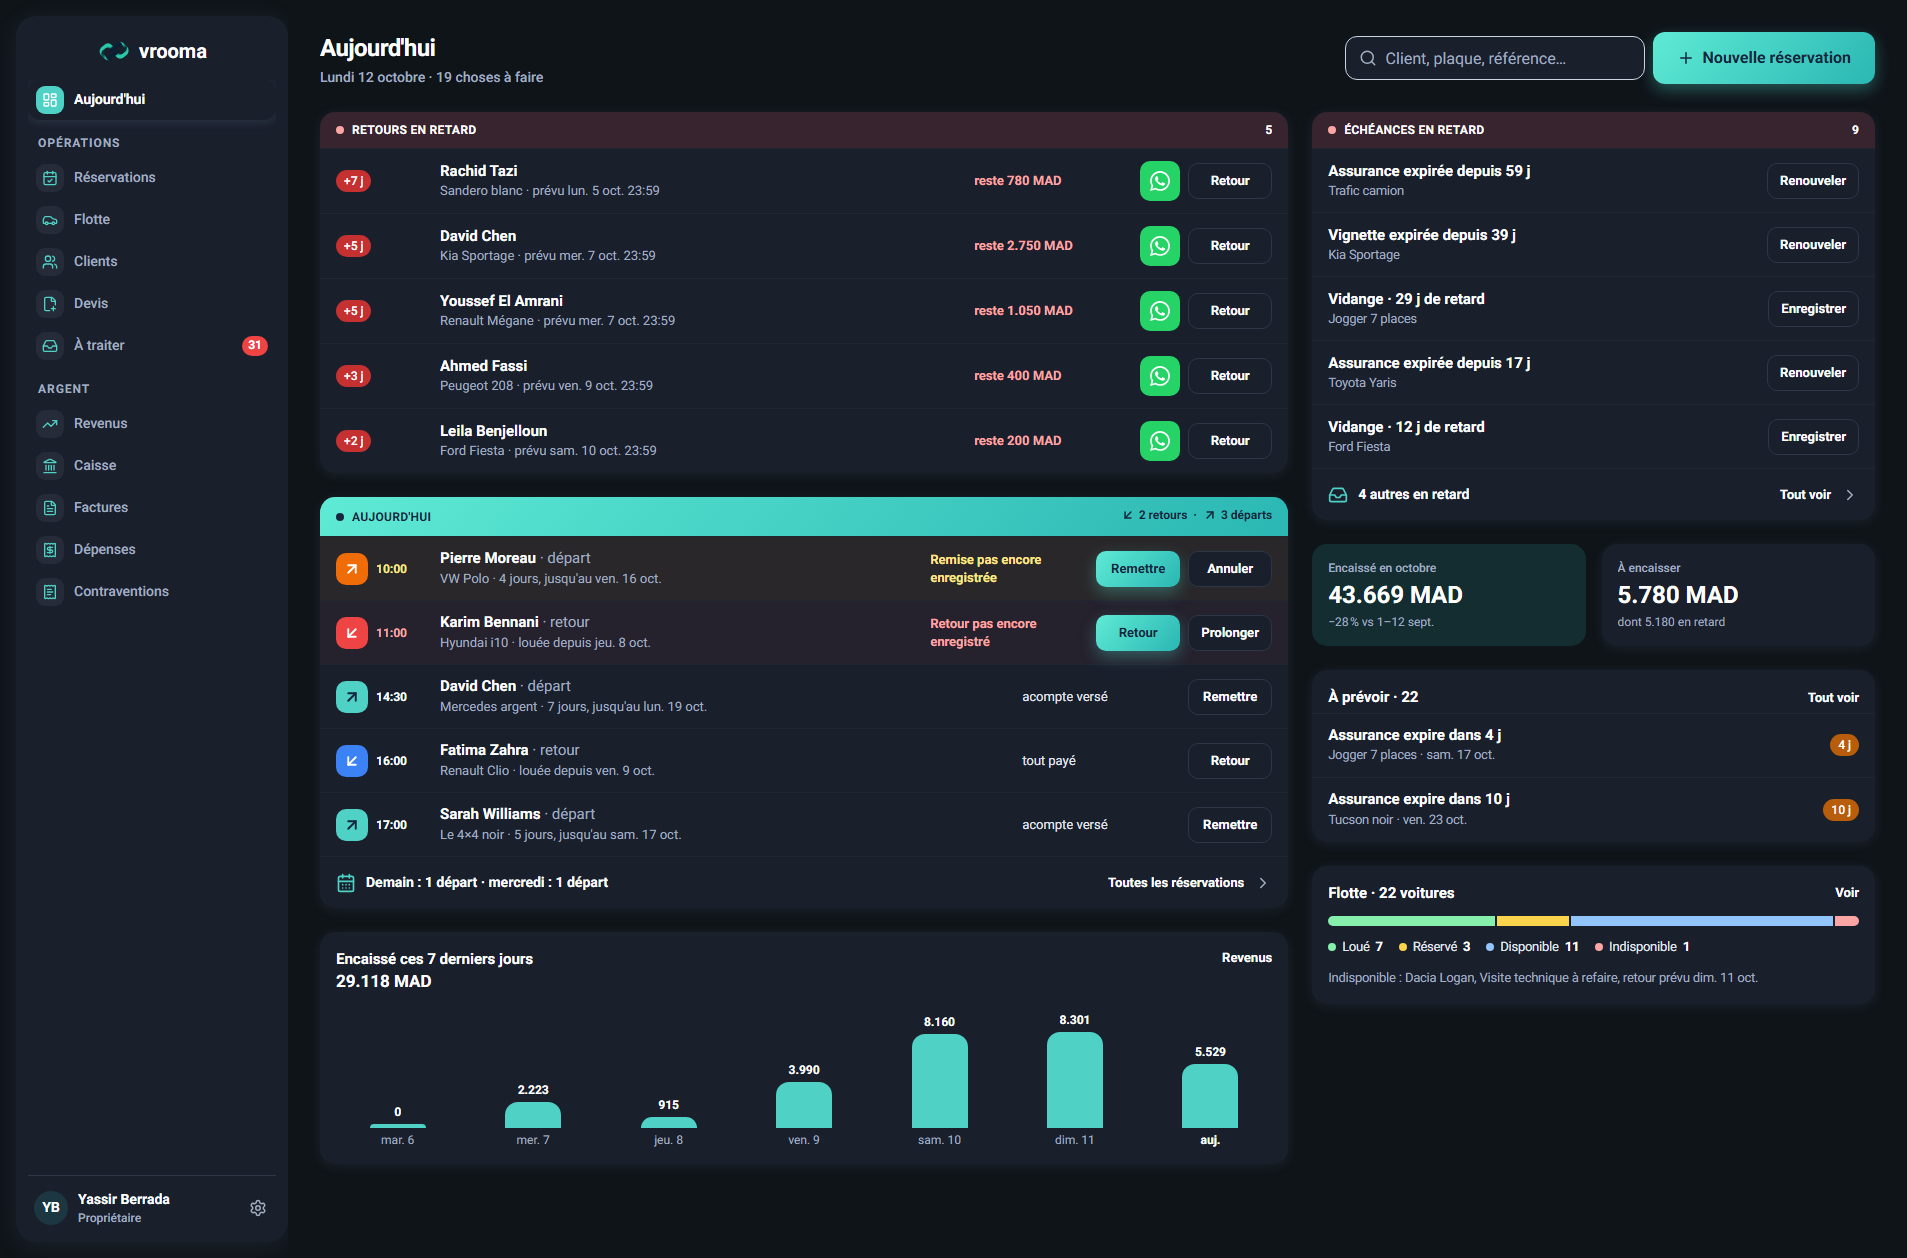Click Prolonger for Karim Bennani
Screen dimensions: 1907x1258
[1230, 633]
